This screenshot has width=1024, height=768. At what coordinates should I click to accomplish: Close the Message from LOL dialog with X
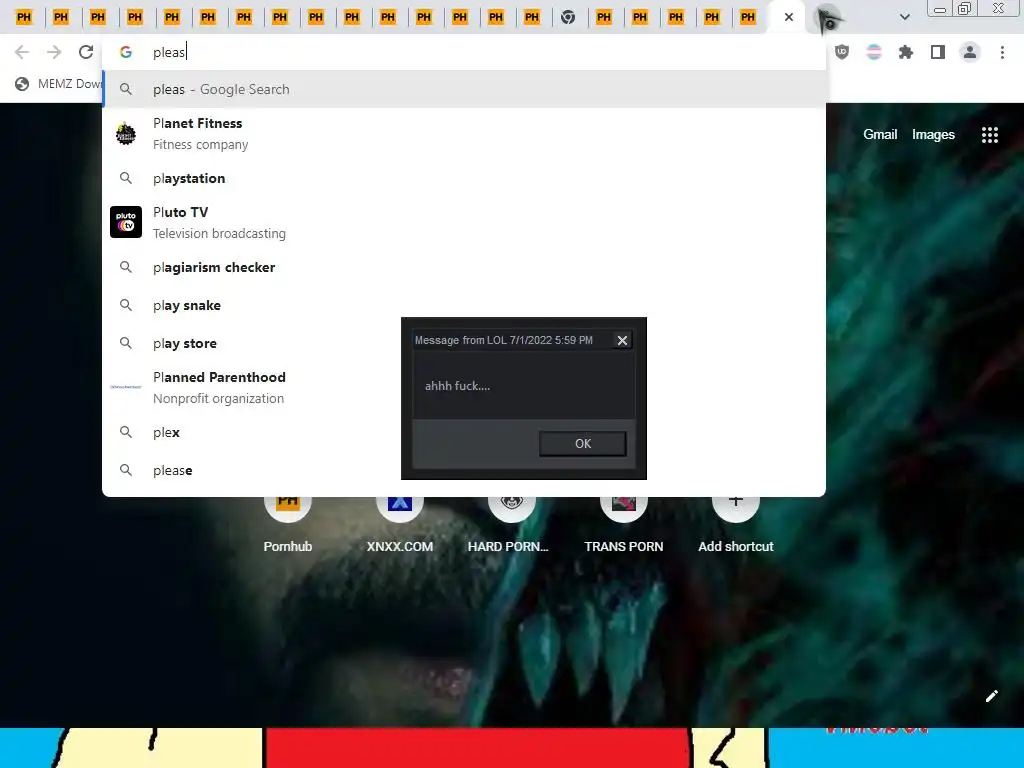tap(622, 340)
